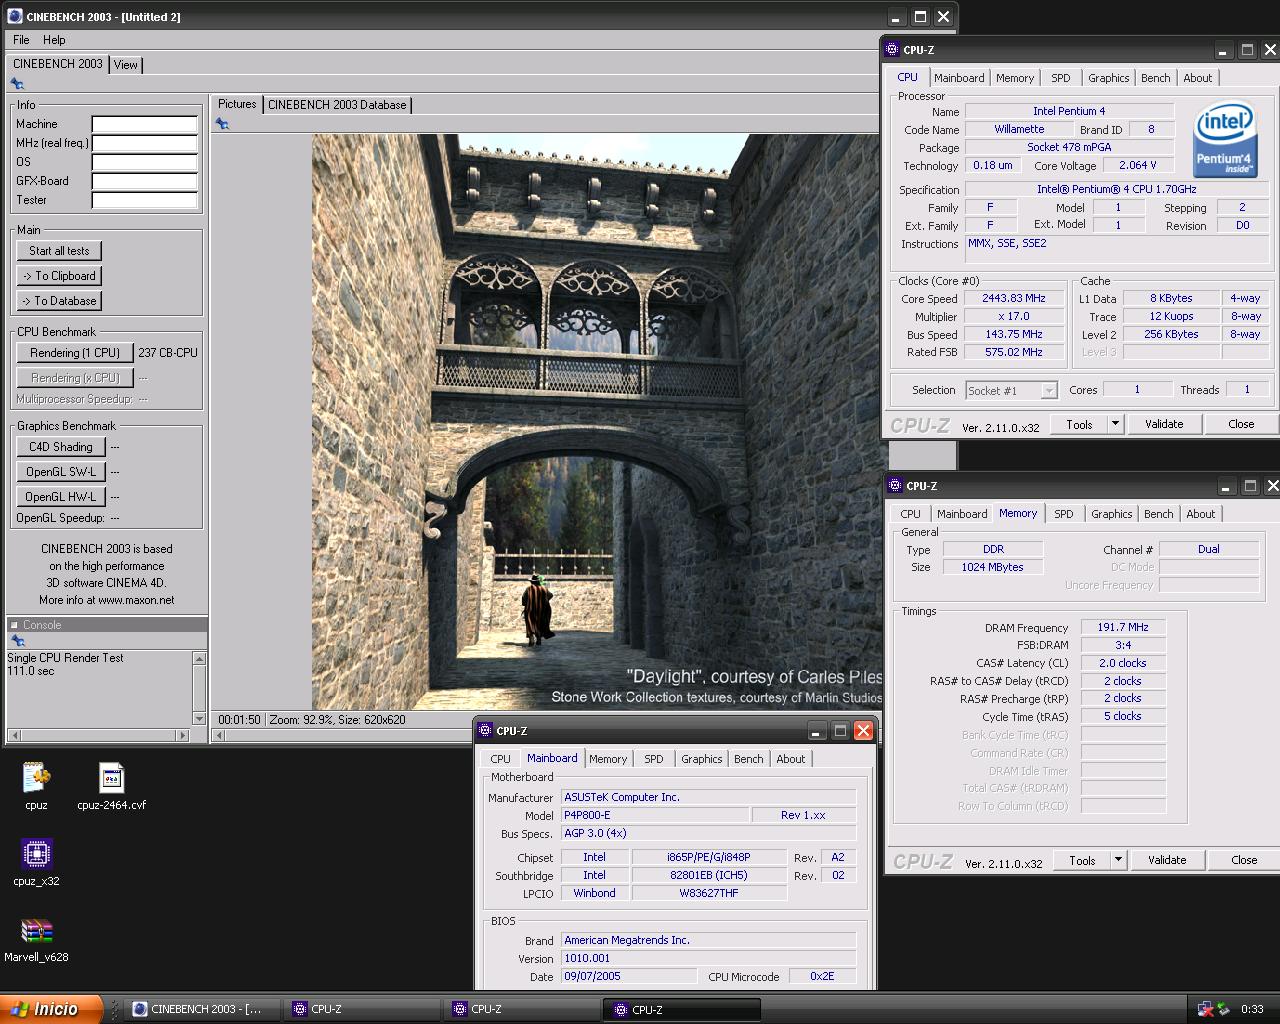Open the cpuz-2464.cvf file icon
This screenshot has height=1024, width=1280.
[111, 786]
